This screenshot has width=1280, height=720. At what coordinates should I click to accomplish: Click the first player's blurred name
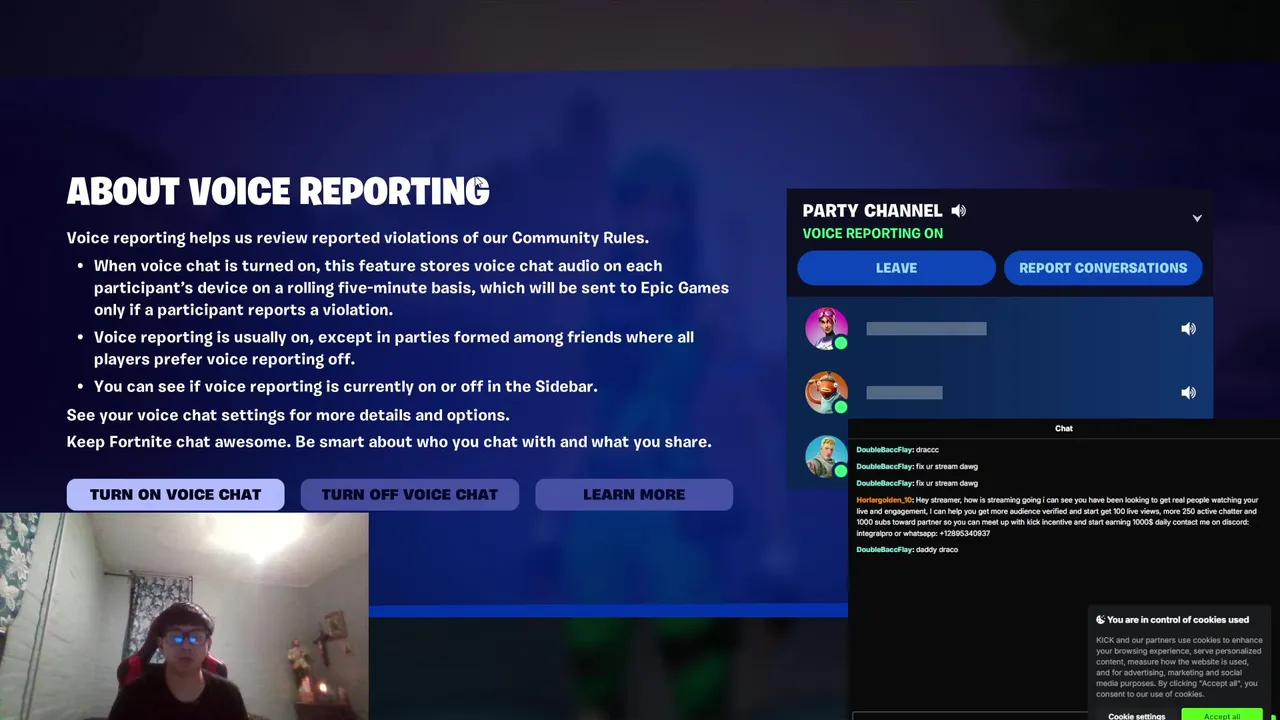point(926,329)
